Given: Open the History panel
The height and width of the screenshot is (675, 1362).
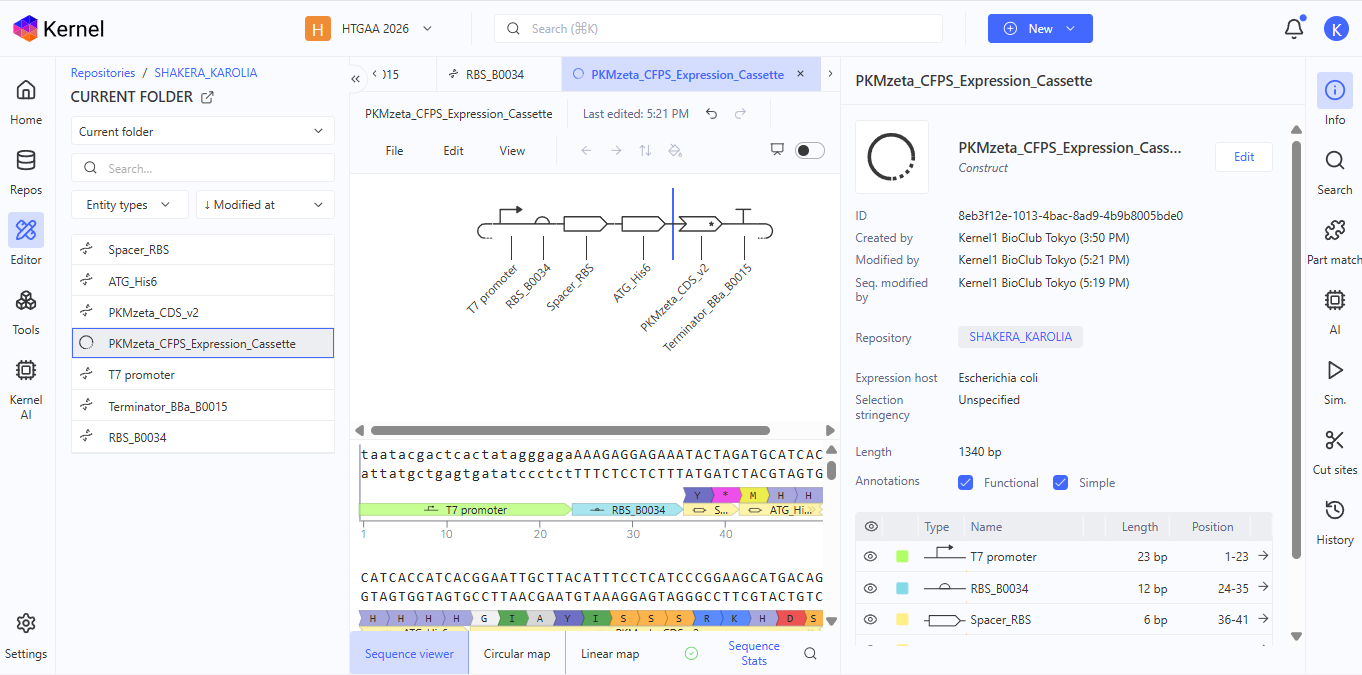Looking at the screenshot, I should tap(1335, 521).
